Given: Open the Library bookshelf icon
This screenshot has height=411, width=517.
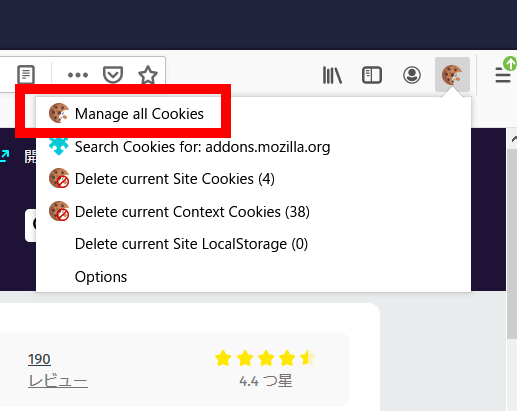Looking at the screenshot, I should [x=332, y=75].
